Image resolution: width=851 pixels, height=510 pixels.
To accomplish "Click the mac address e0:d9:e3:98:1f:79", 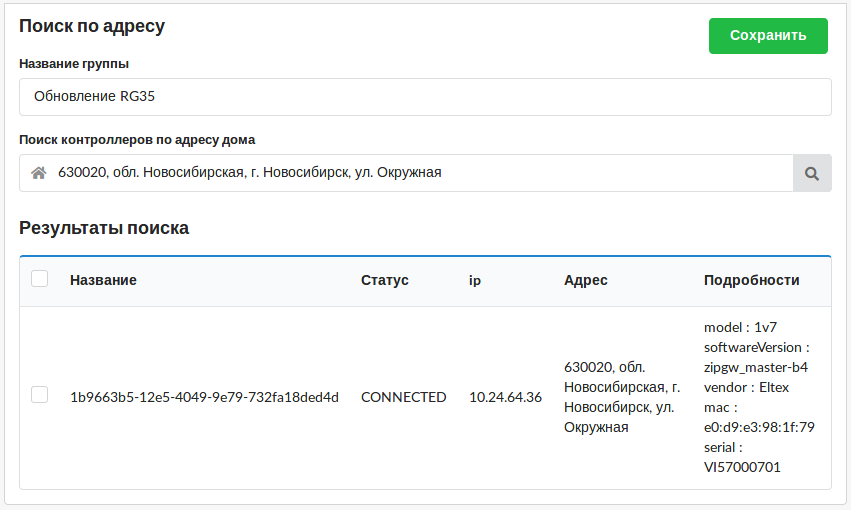I will pos(759,427).
